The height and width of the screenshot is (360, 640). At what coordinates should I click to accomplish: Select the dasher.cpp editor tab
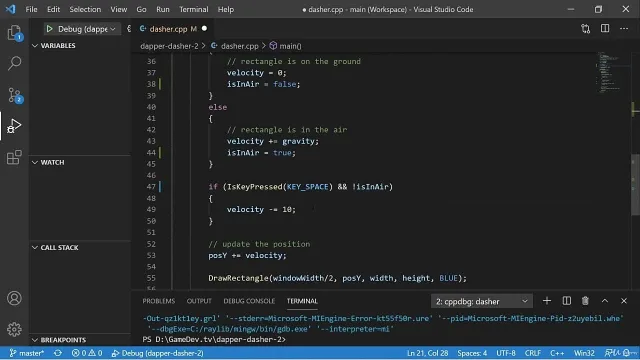coord(173,29)
